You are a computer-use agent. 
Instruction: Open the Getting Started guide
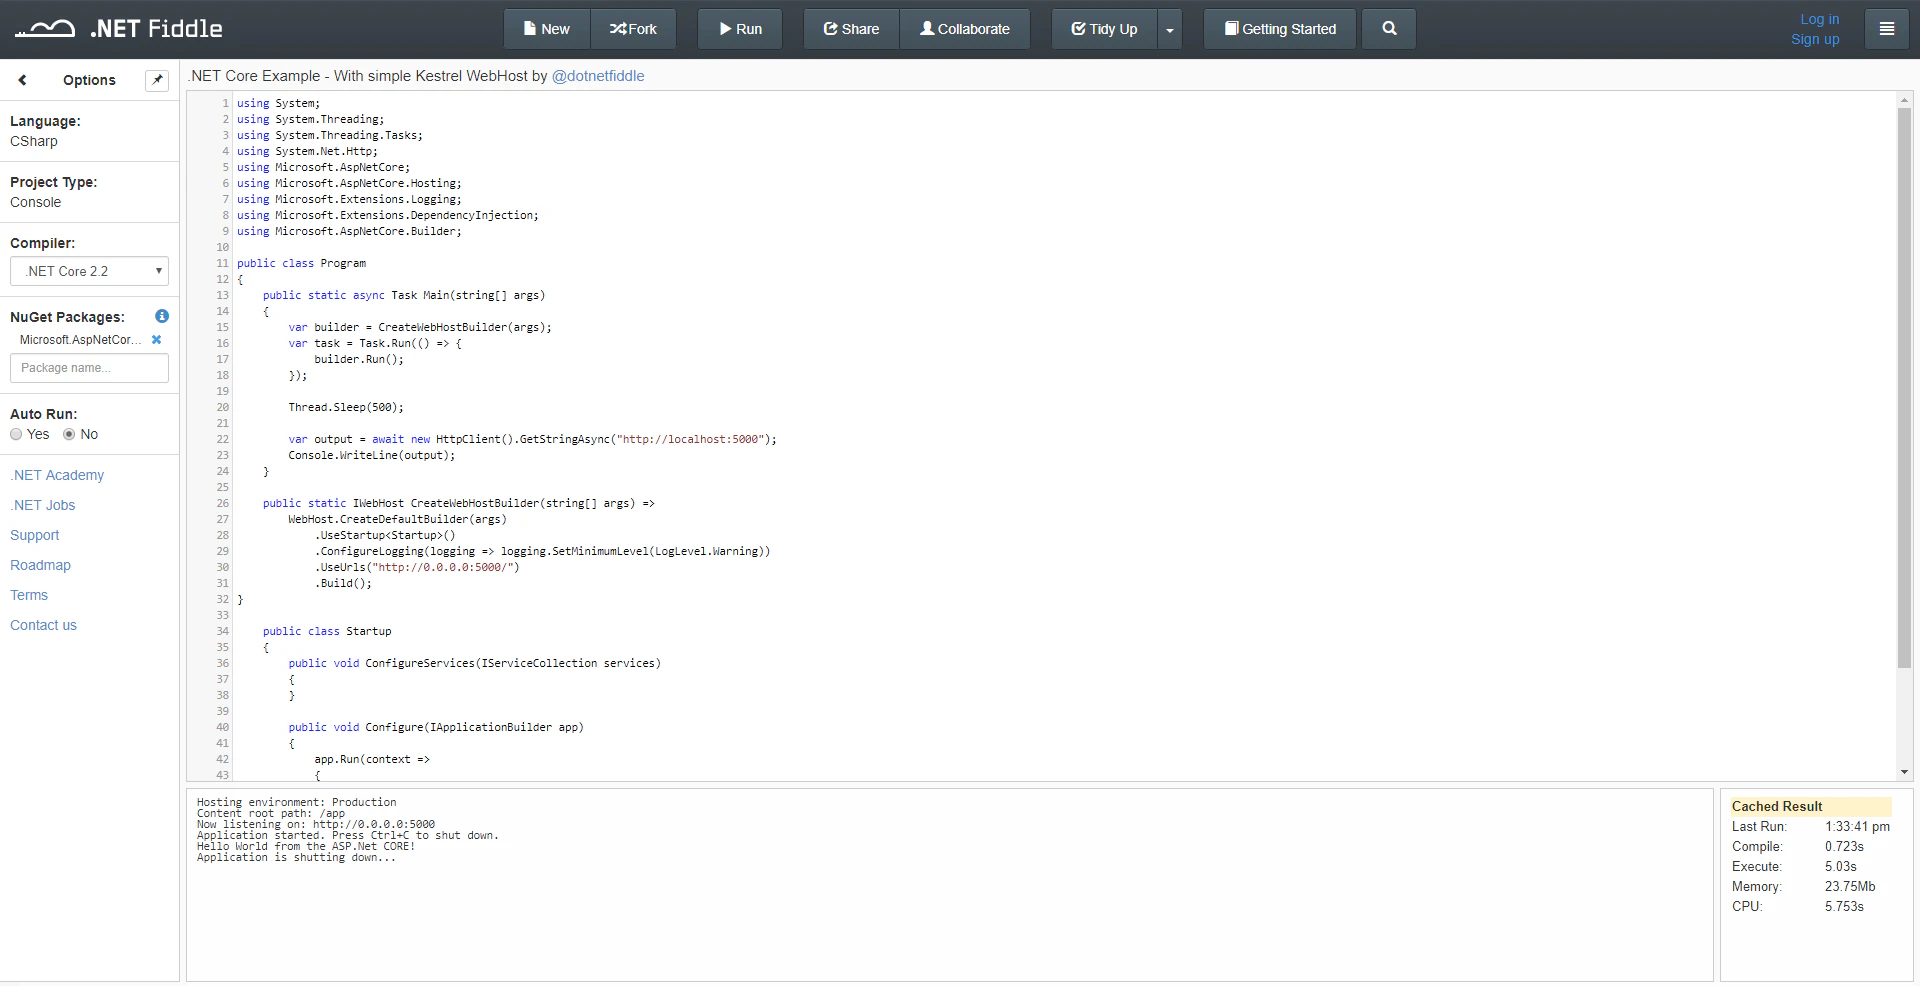pyautogui.click(x=1279, y=28)
